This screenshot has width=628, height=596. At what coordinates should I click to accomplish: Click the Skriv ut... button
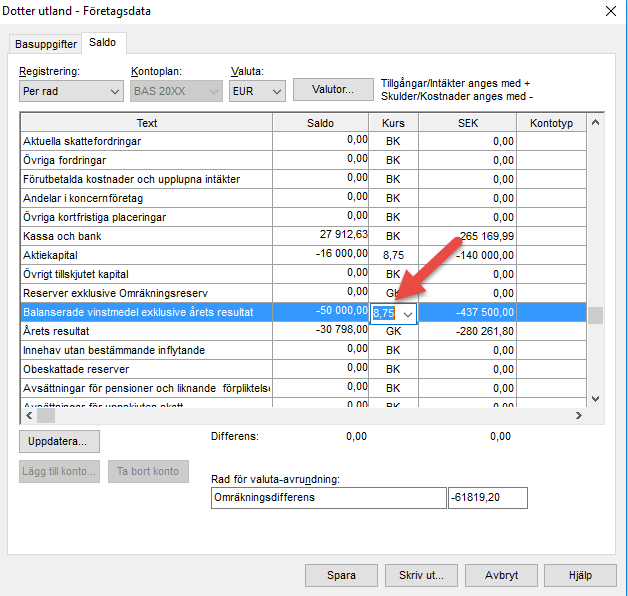click(421, 575)
